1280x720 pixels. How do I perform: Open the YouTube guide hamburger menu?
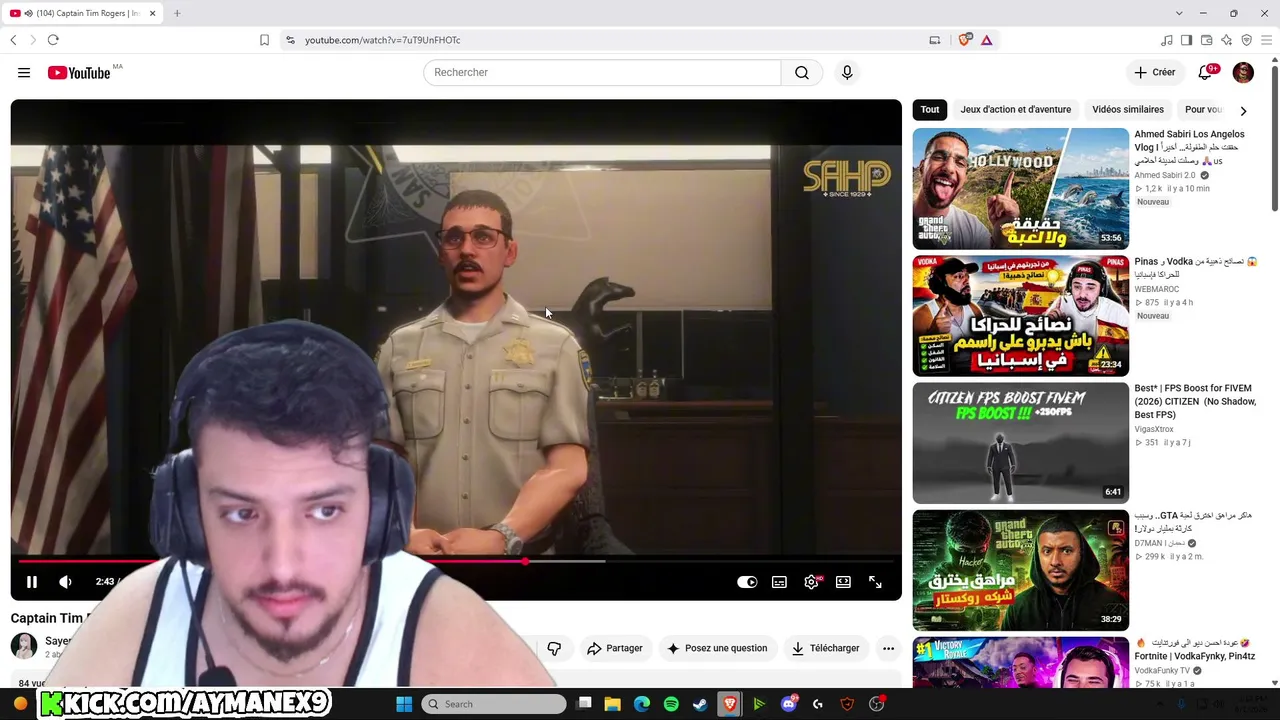24,72
